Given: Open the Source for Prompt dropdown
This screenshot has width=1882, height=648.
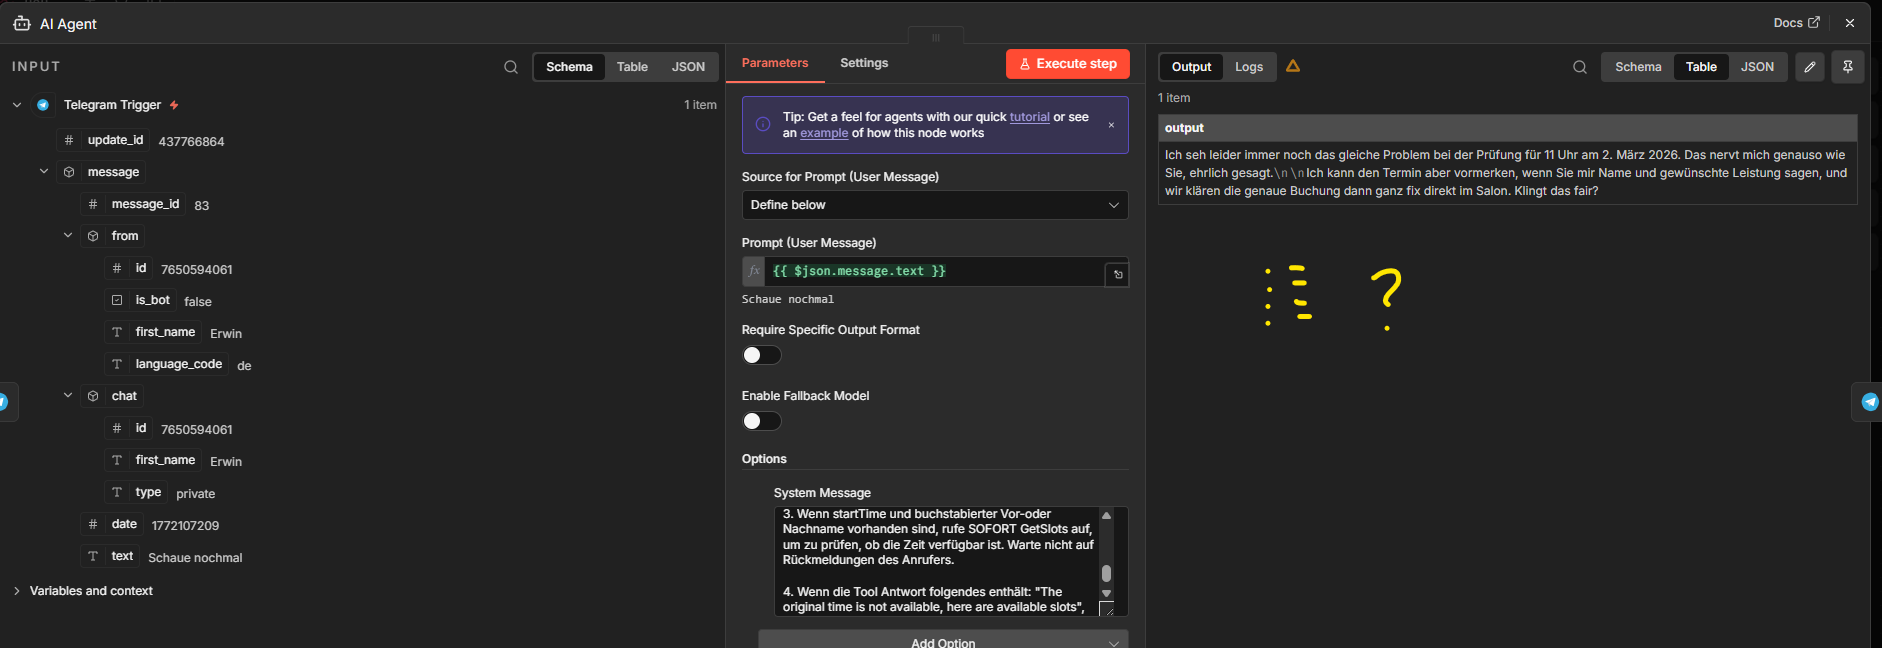Looking at the screenshot, I should point(934,205).
